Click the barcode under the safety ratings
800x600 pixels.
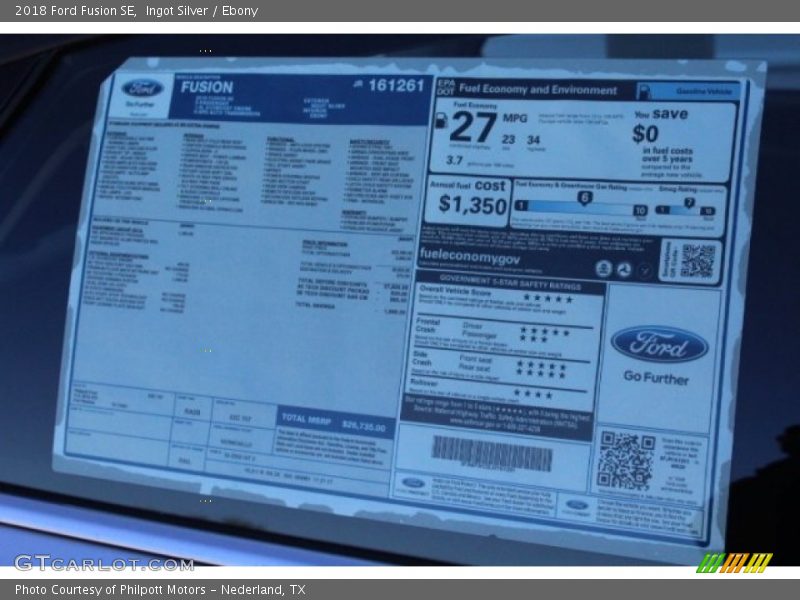click(x=491, y=453)
